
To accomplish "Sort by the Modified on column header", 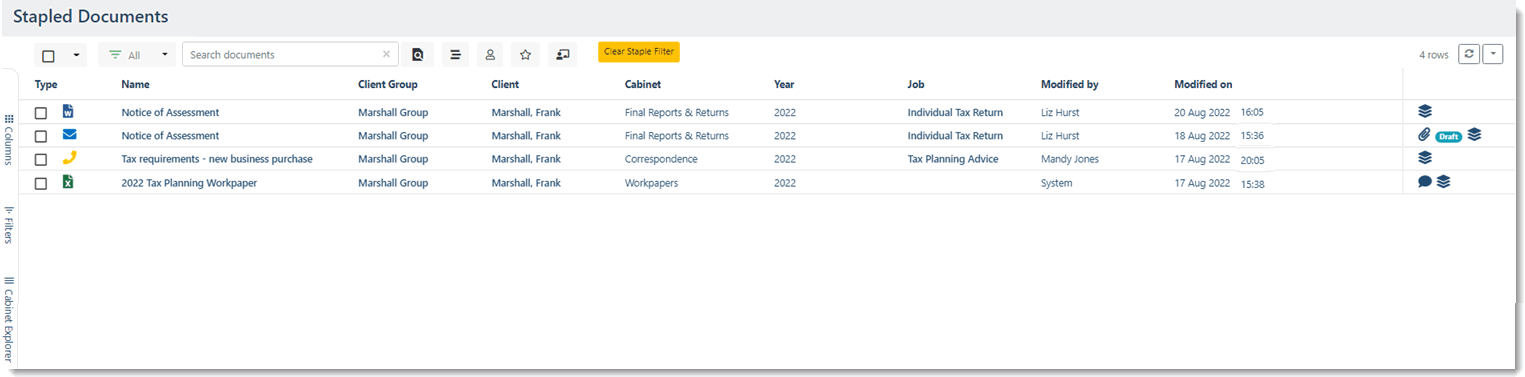I will pos(1203,85).
